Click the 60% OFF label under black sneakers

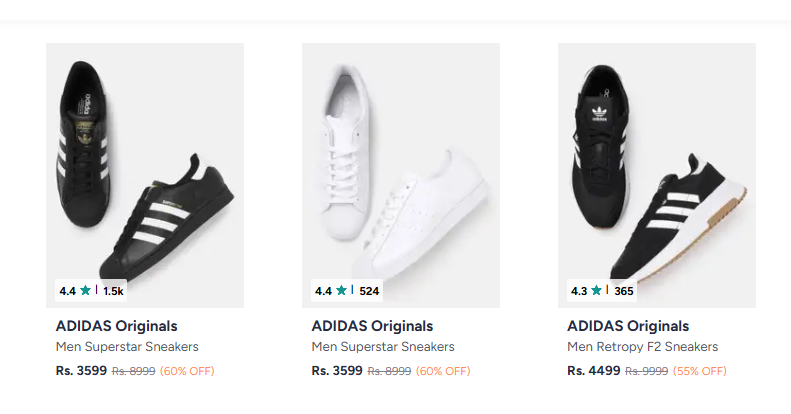[x=187, y=371]
